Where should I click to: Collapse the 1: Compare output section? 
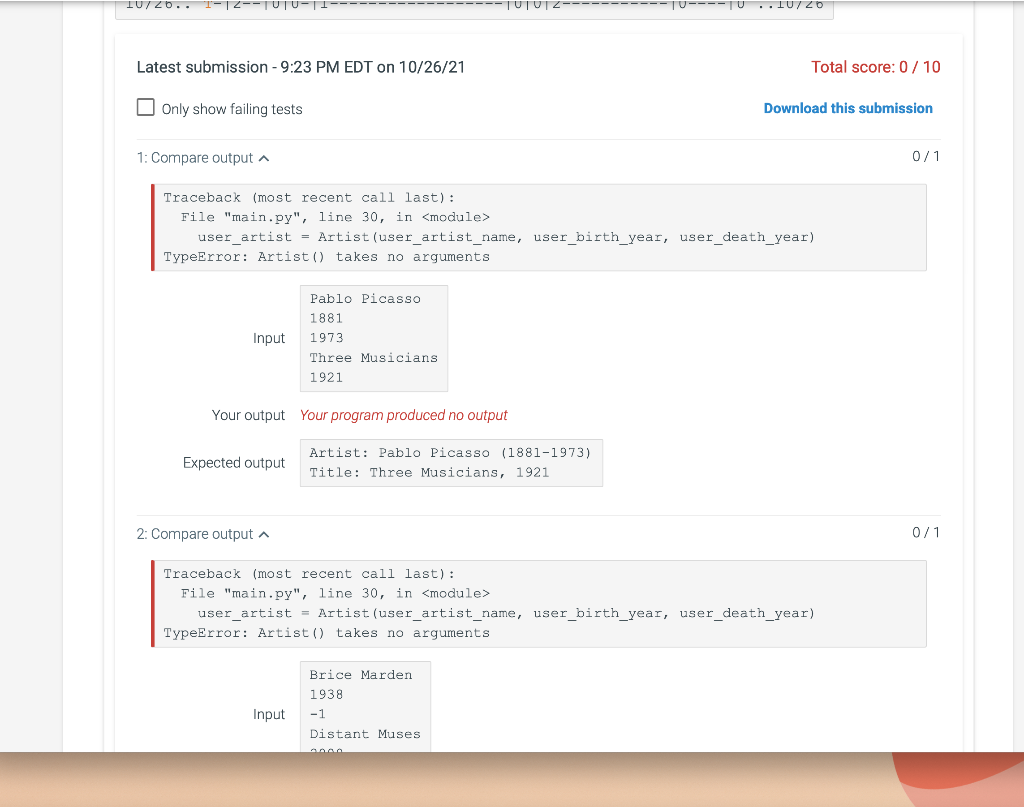point(202,158)
